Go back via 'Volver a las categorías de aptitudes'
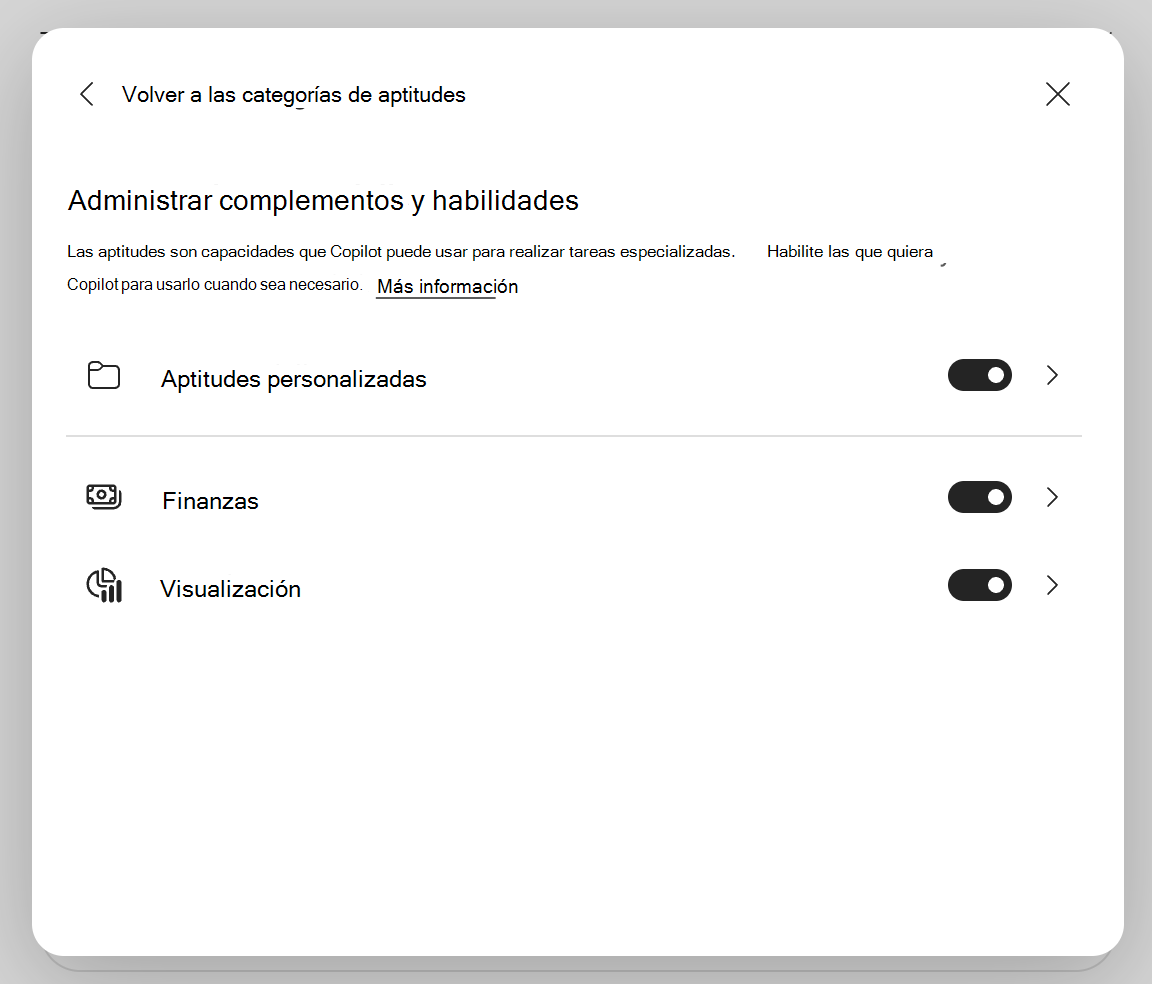This screenshot has height=984, width=1152. click(x=293, y=95)
